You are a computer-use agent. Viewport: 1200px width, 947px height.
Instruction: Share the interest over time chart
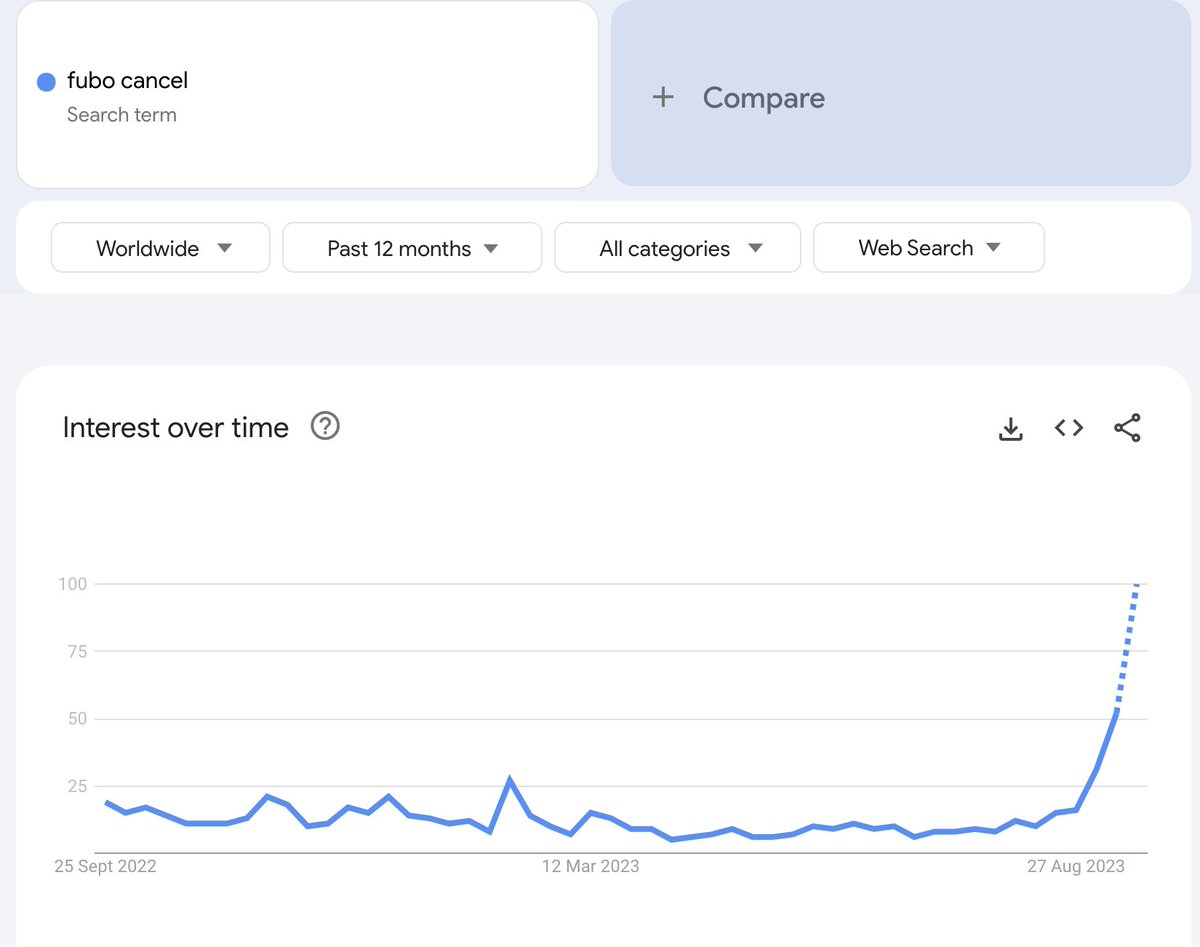[1127, 428]
